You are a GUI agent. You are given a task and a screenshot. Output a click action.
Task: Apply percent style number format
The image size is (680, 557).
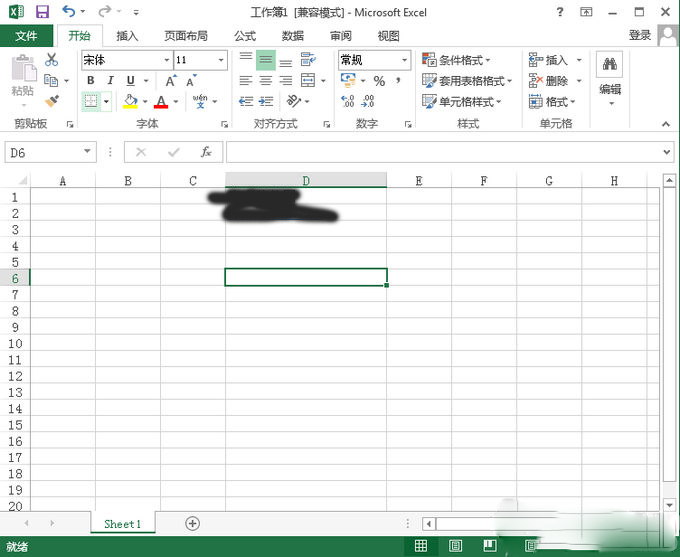[379, 81]
